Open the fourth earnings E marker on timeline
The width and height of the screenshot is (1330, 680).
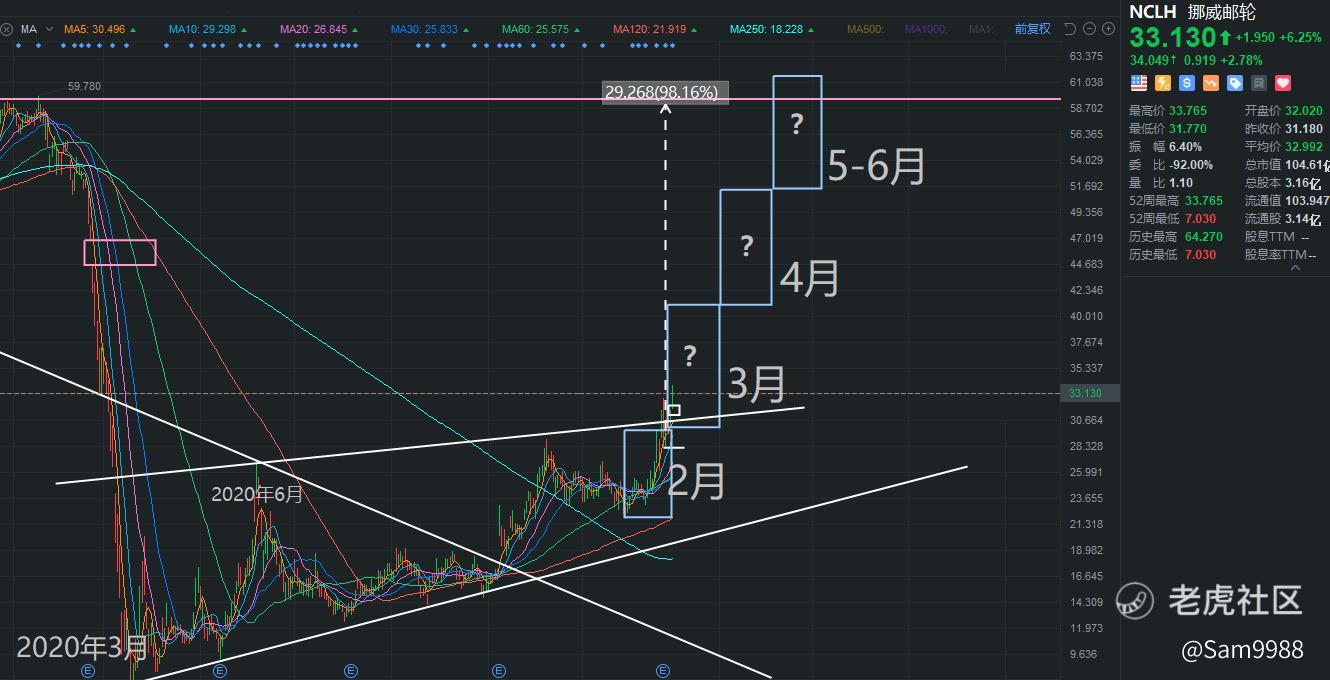[x=497, y=671]
